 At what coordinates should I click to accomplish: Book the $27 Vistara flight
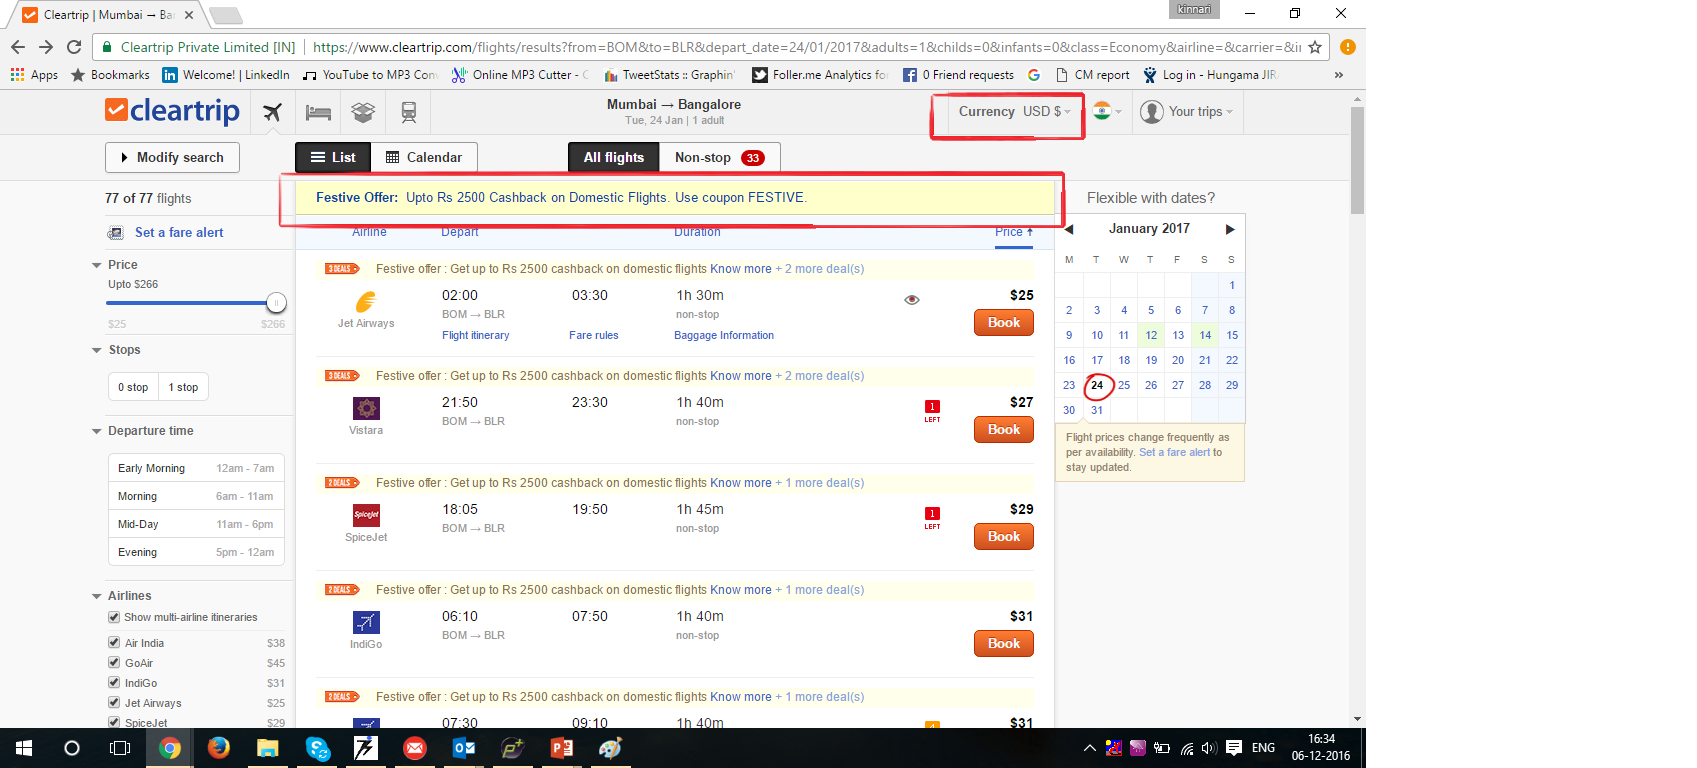click(x=1004, y=429)
